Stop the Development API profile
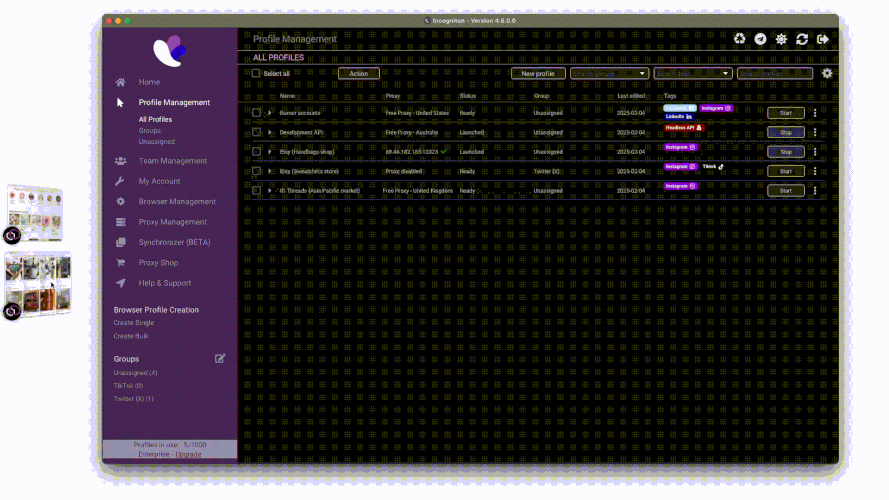The image size is (889, 500). coord(785,132)
